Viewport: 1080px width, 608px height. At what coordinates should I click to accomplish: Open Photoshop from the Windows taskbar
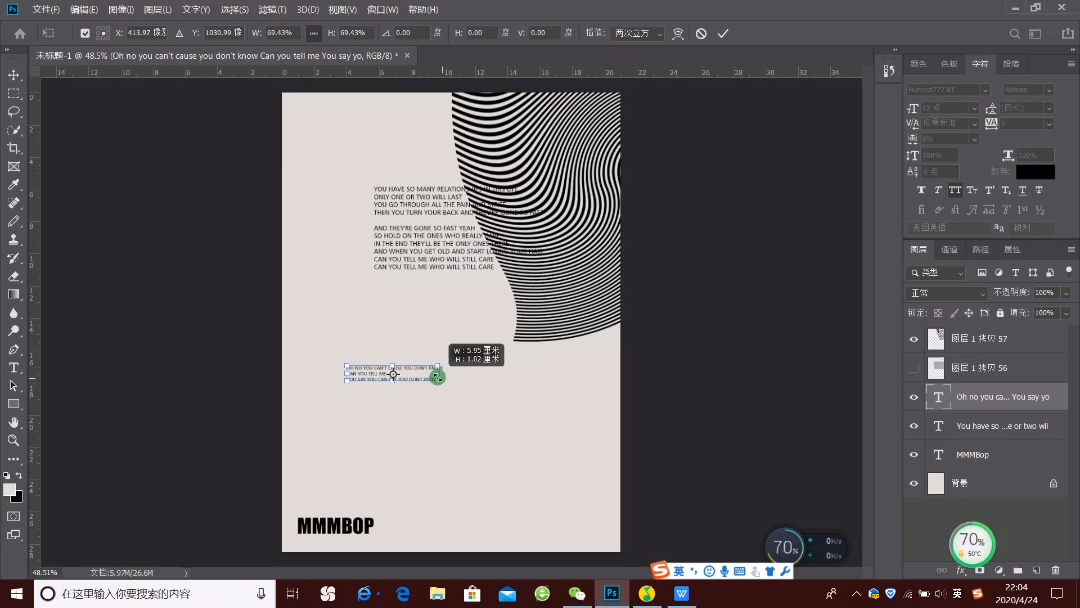point(612,594)
